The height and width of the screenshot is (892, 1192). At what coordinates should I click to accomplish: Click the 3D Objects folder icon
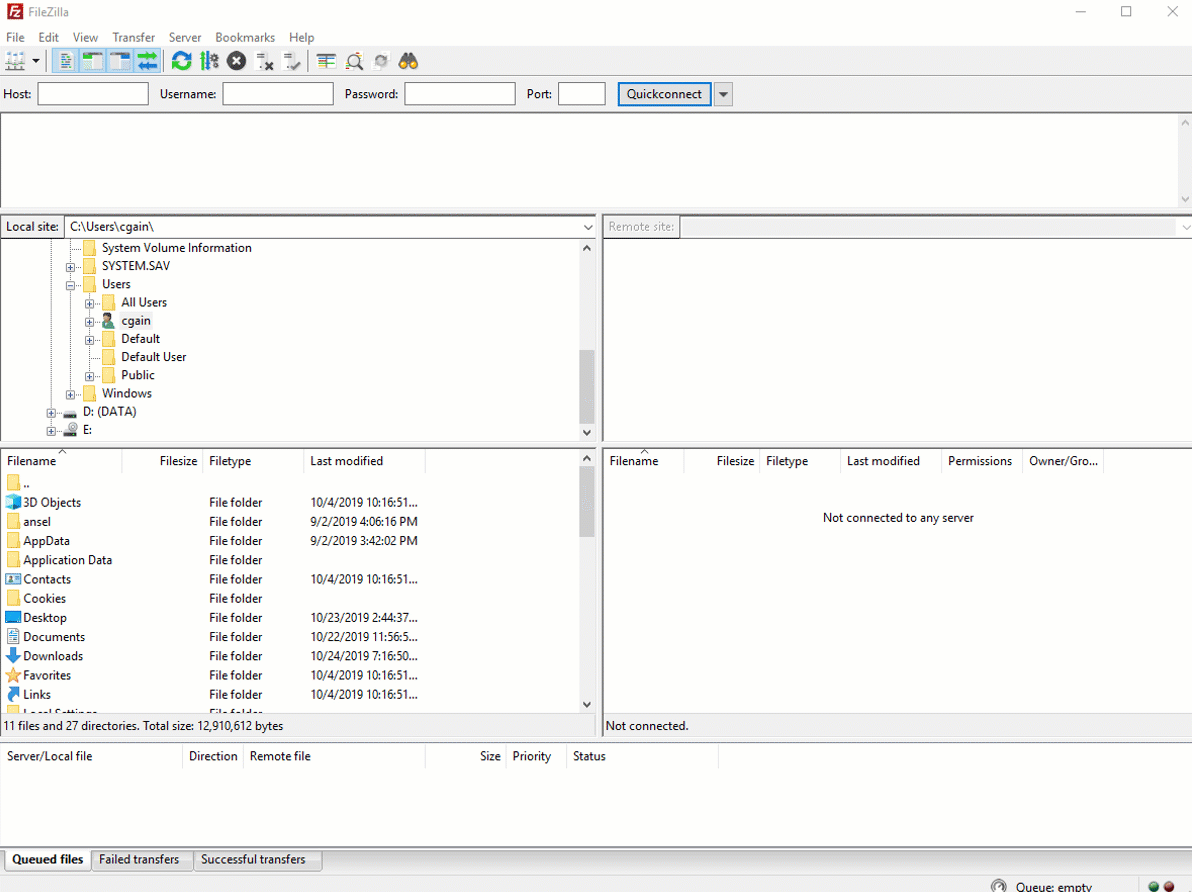tap(13, 502)
